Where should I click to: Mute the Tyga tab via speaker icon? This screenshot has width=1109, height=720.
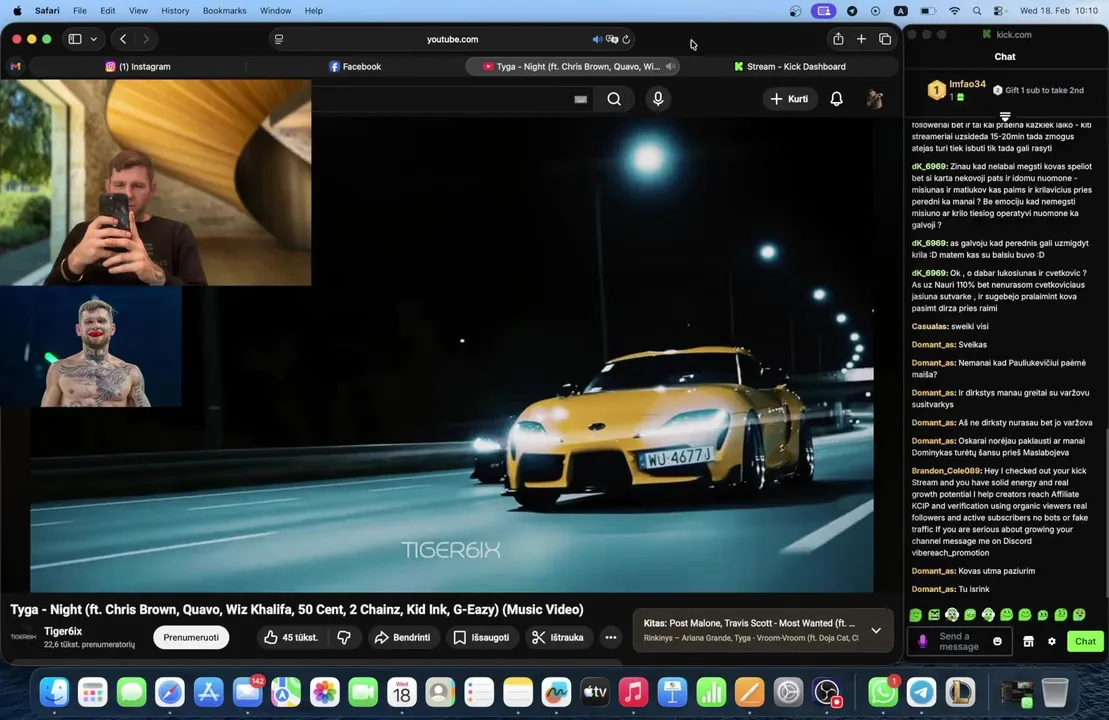point(670,66)
